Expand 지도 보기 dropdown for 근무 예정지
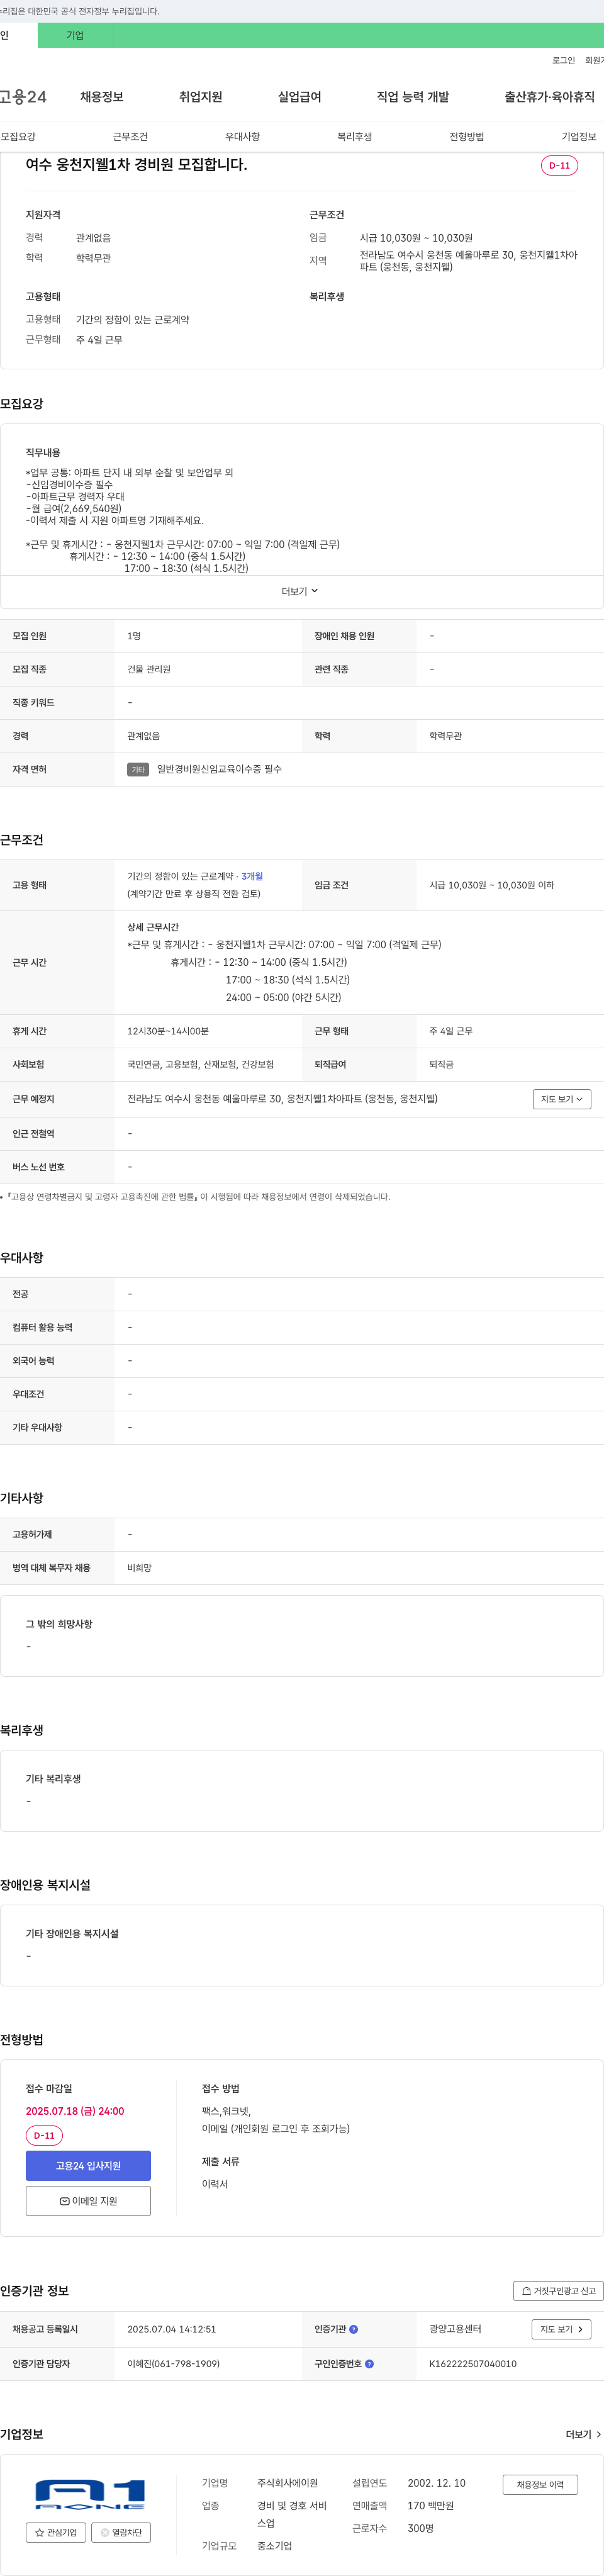 click(561, 1099)
